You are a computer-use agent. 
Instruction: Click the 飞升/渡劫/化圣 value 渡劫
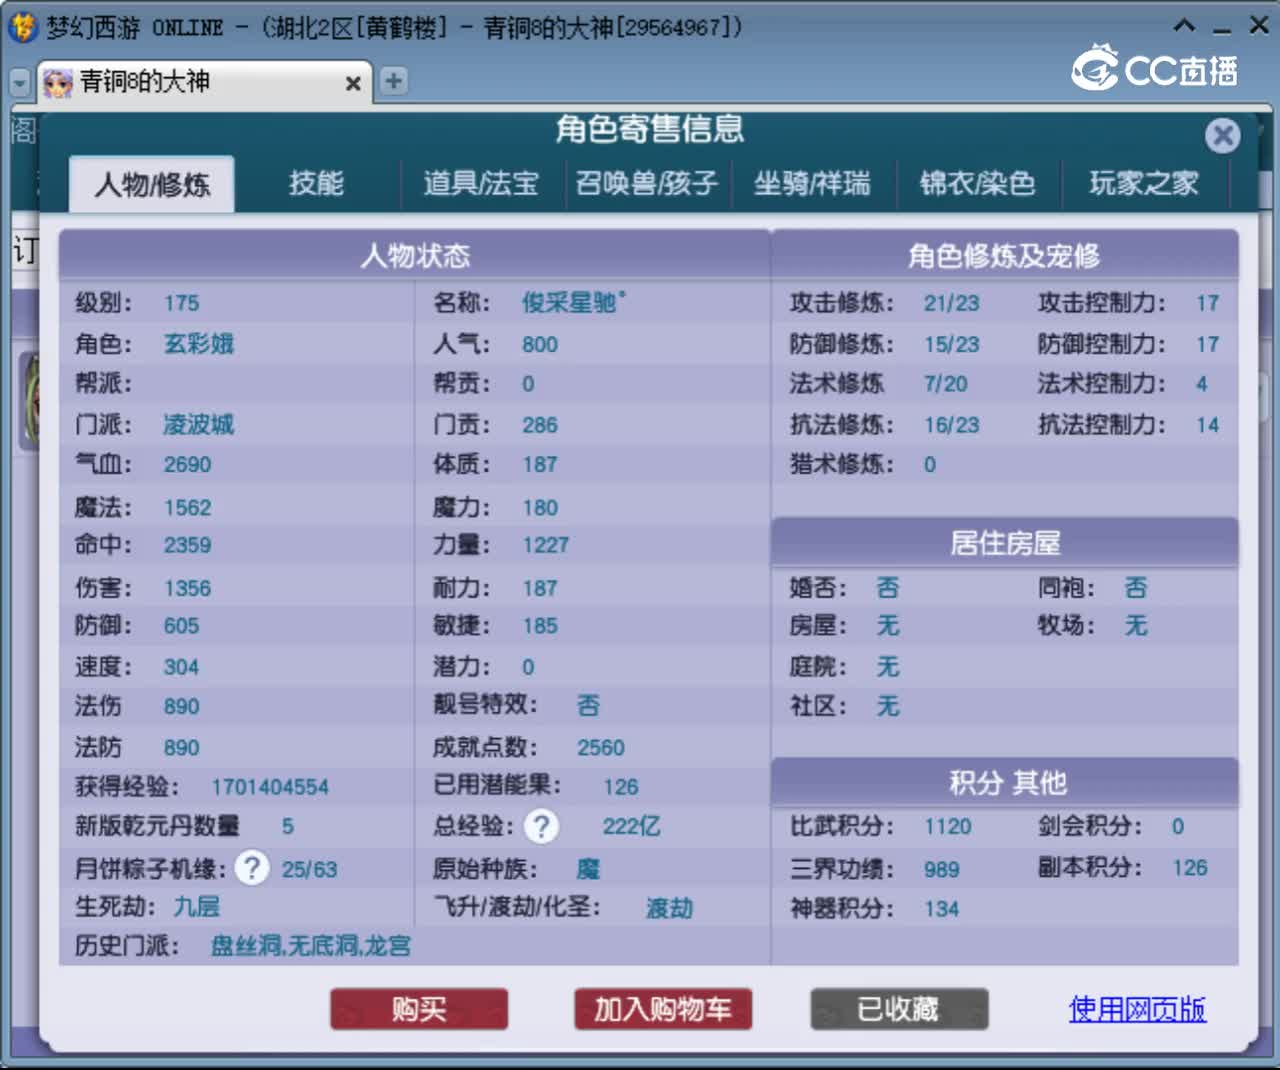[x=669, y=908]
